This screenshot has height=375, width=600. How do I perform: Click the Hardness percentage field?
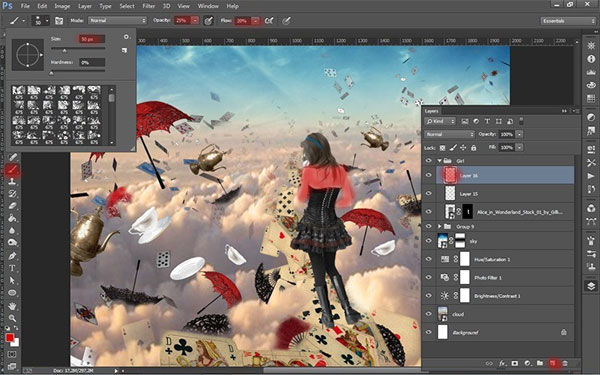tap(92, 62)
